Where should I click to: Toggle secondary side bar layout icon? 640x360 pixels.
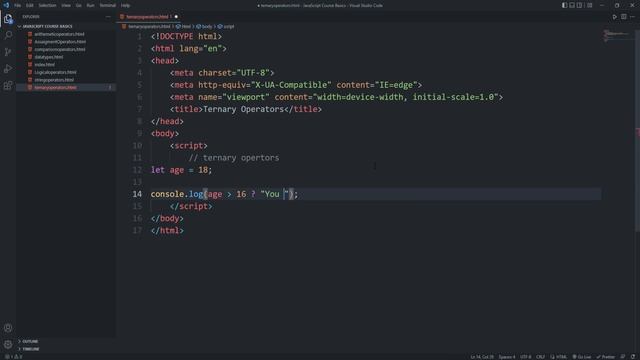(x=579, y=5)
